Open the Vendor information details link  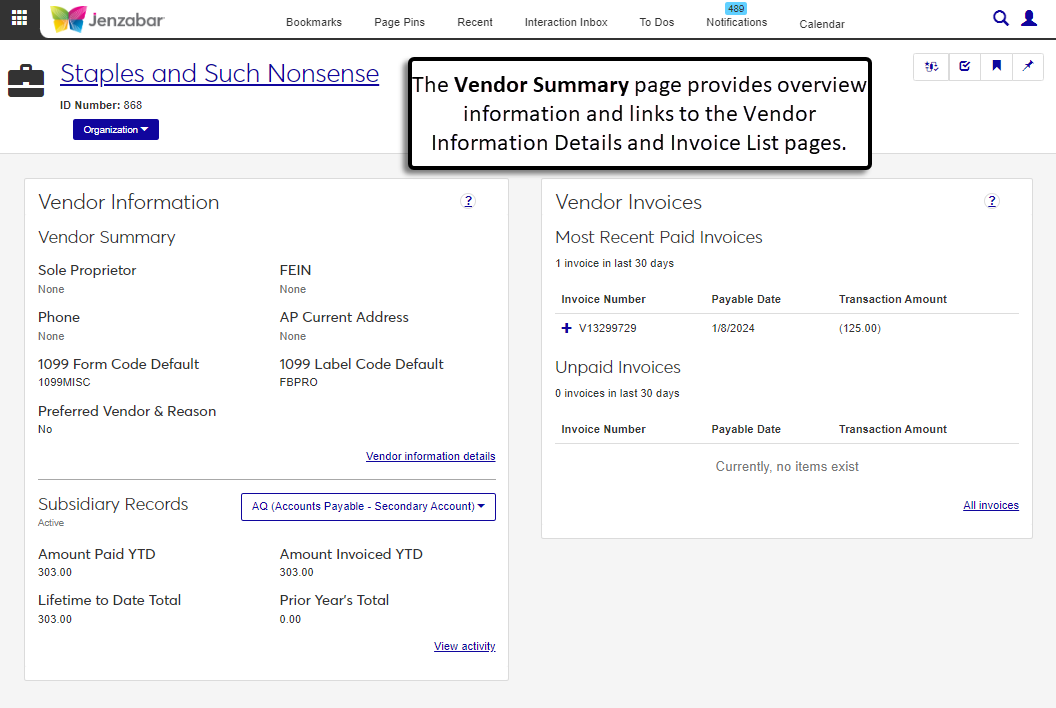pyautogui.click(x=430, y=457)
